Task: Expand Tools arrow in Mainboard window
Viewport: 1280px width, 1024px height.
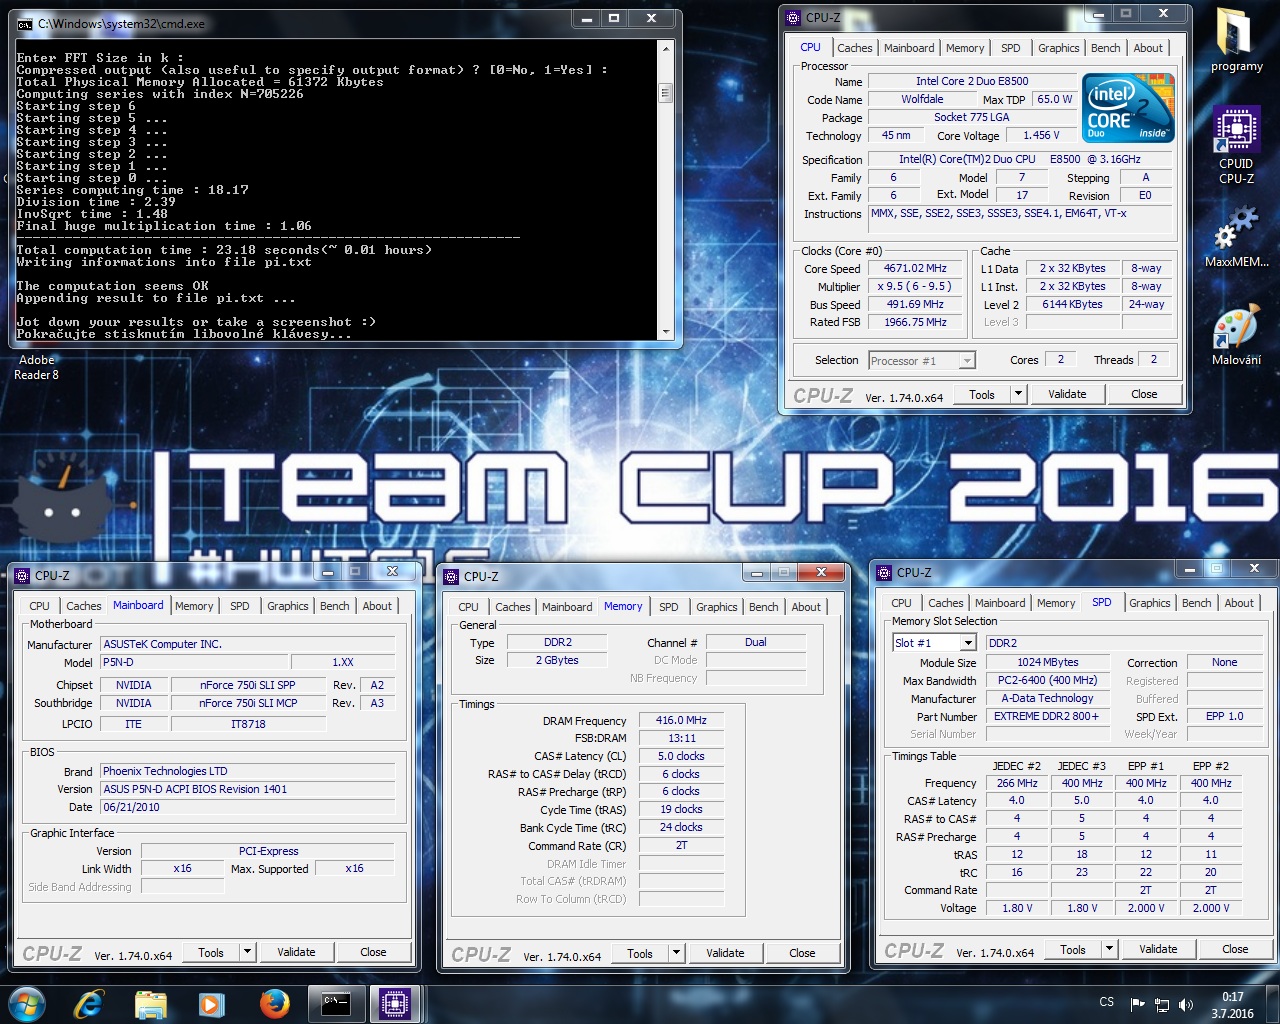Action: pos(247,952)
